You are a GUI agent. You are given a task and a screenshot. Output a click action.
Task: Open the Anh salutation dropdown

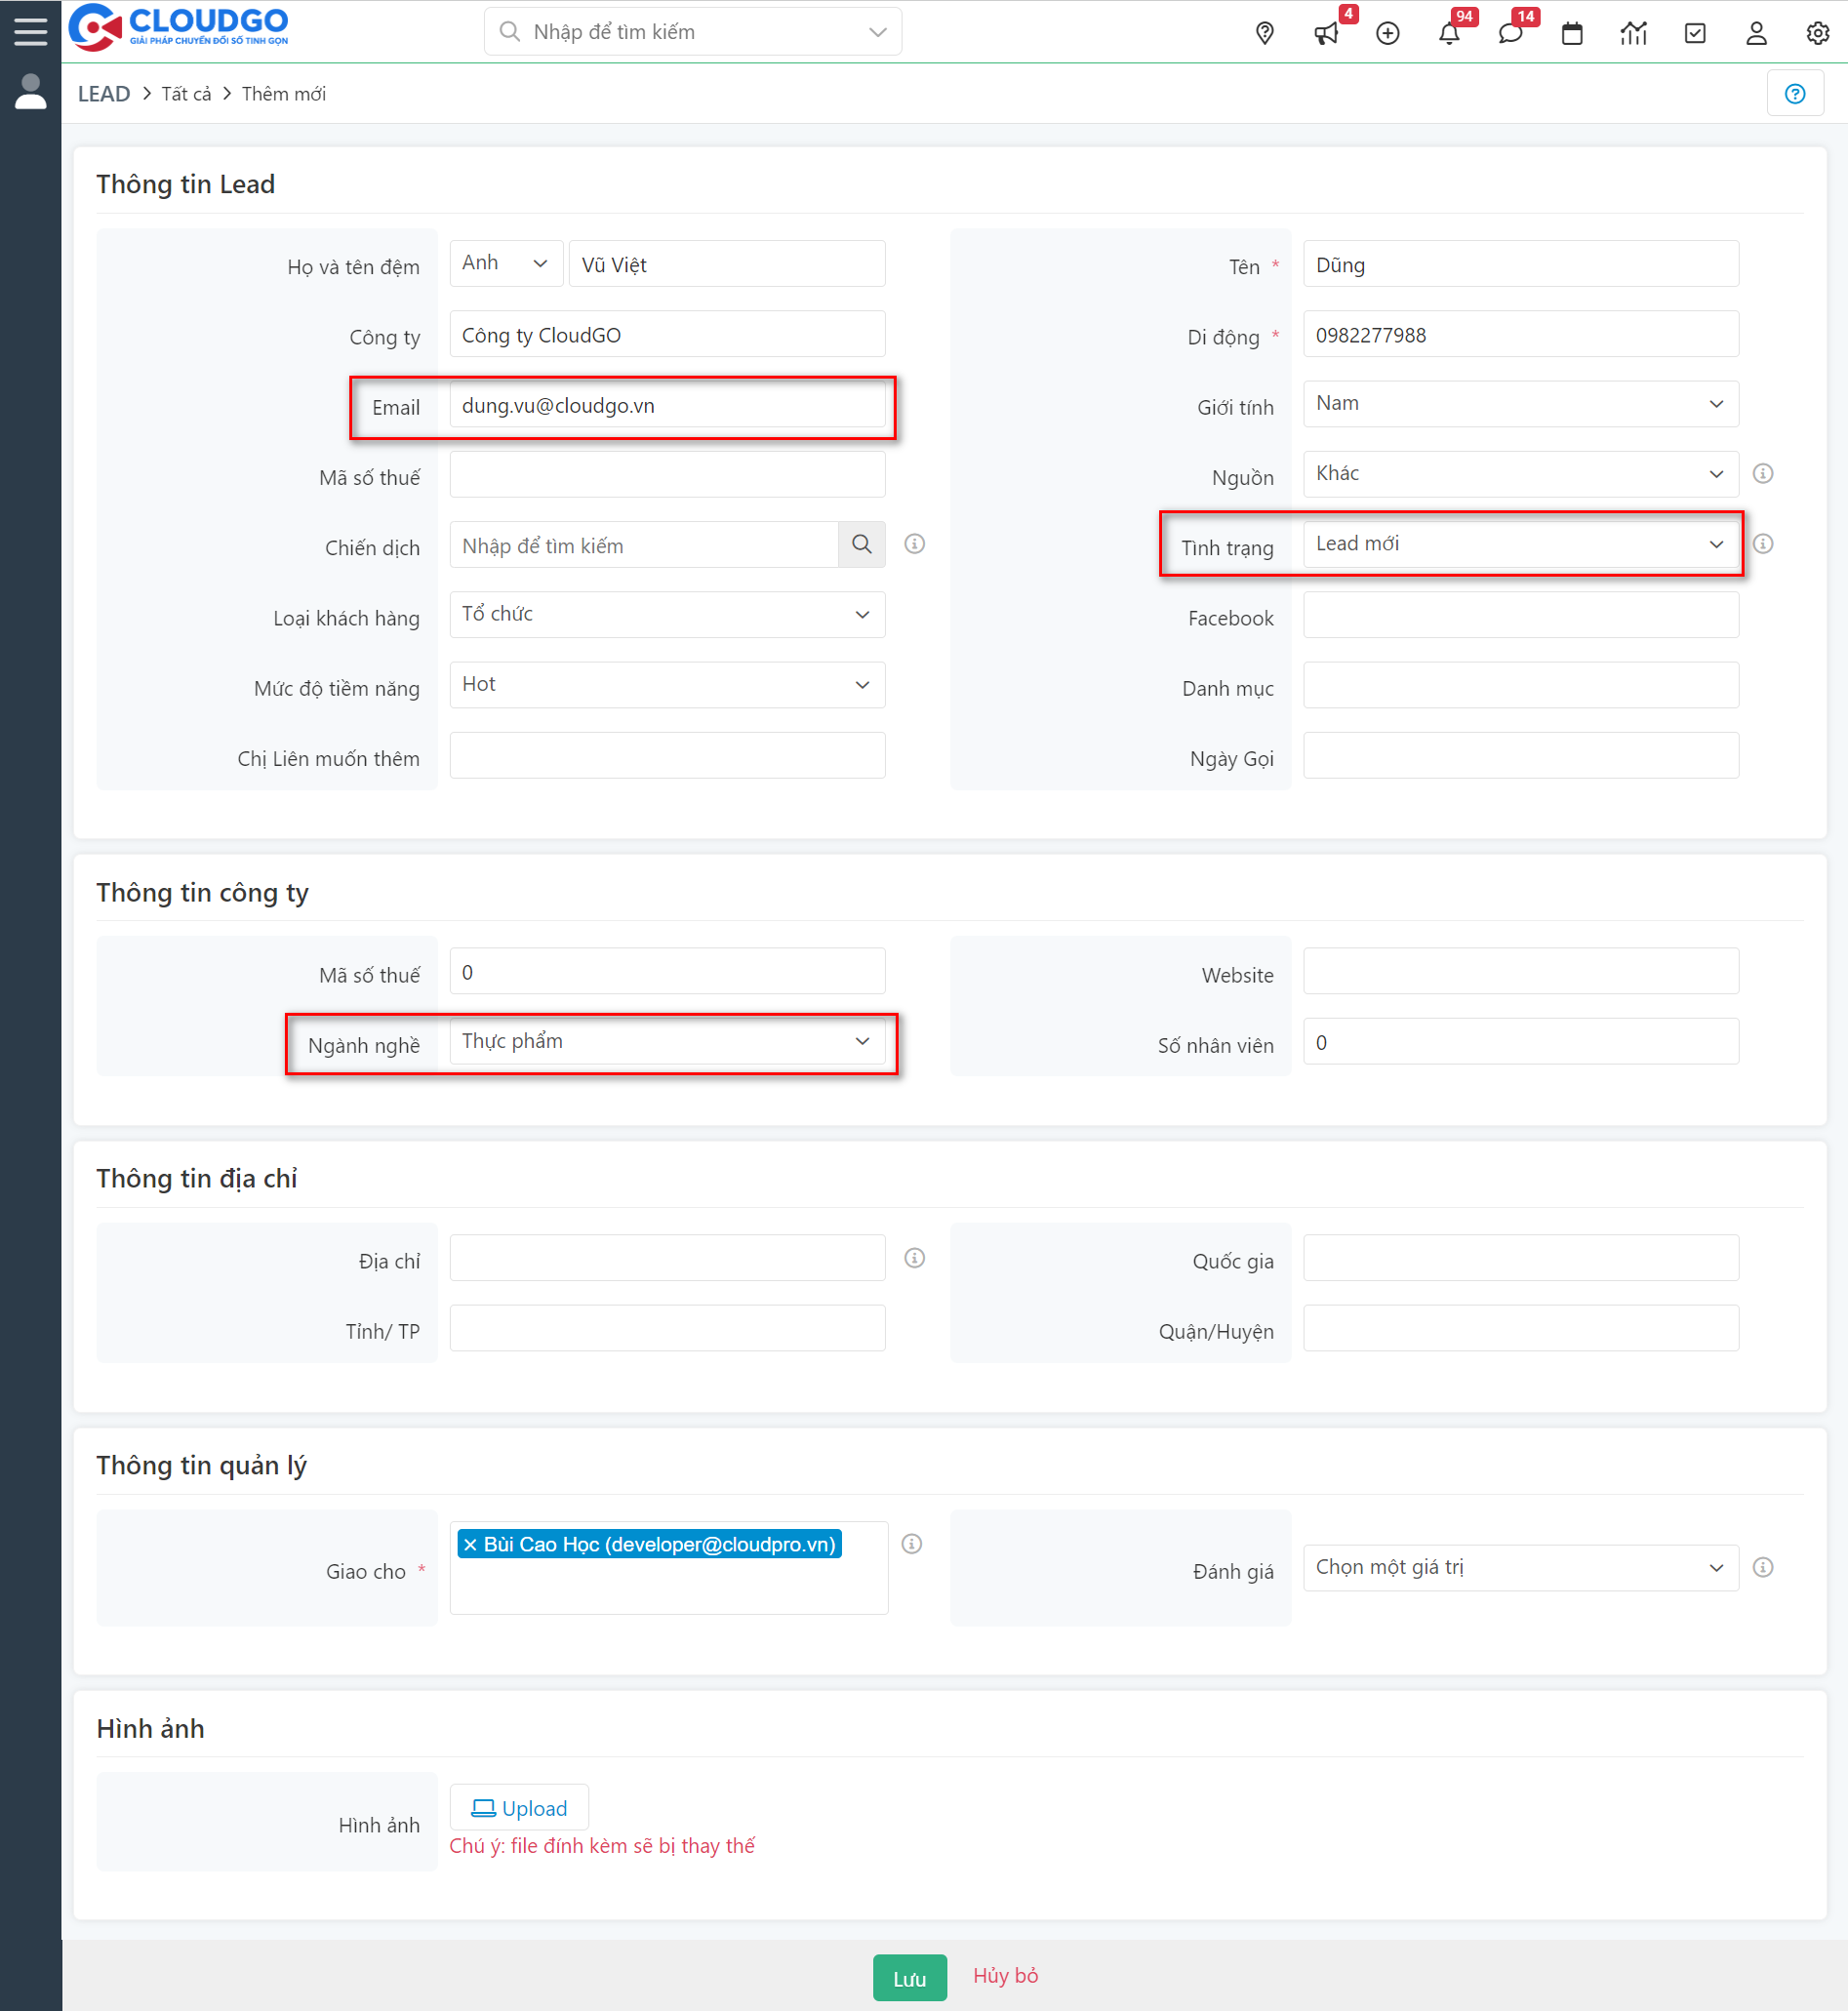tap(505, 263)
